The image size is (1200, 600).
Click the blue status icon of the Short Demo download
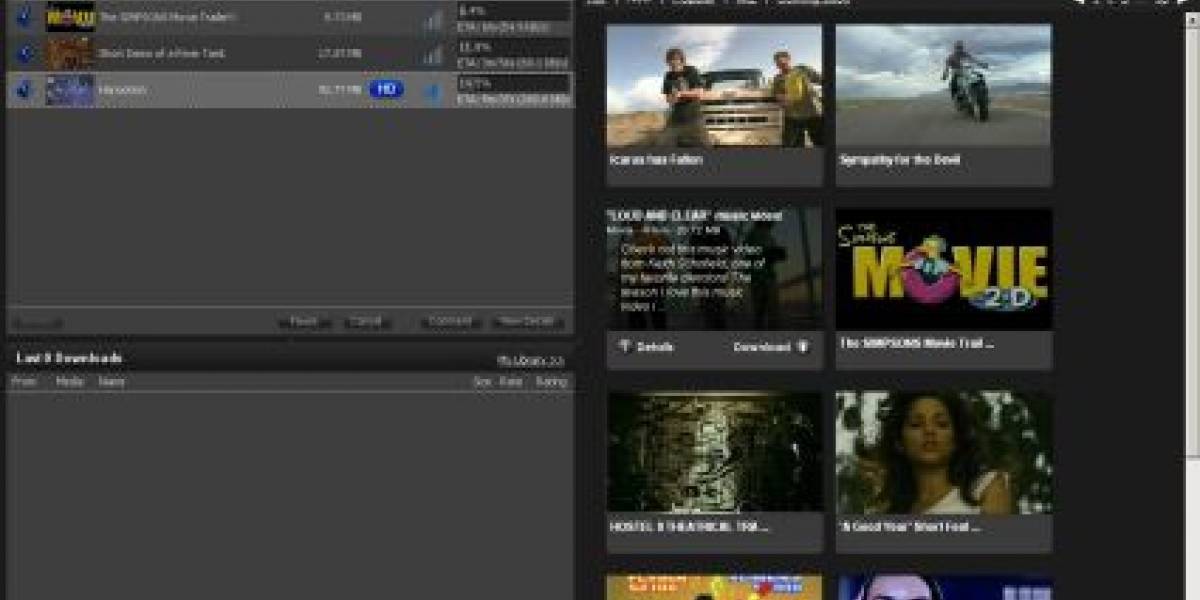24,53
